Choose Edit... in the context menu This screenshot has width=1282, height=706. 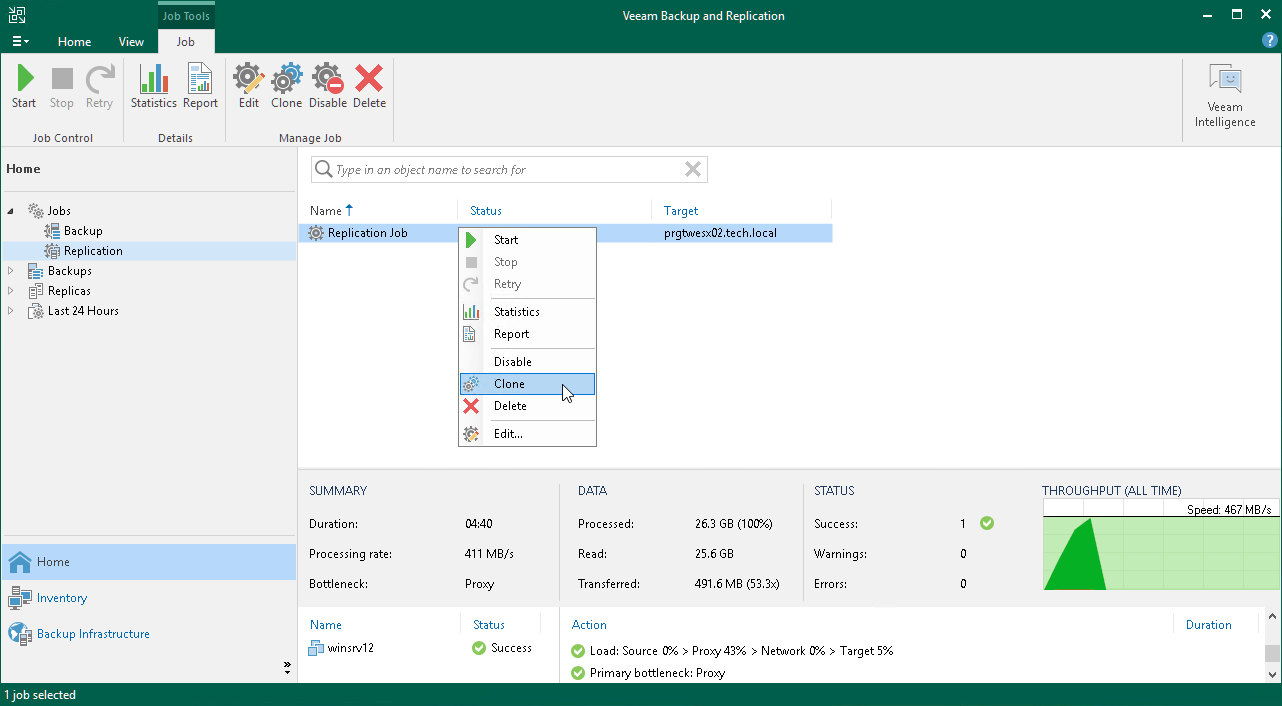click(x=527, y=434)
